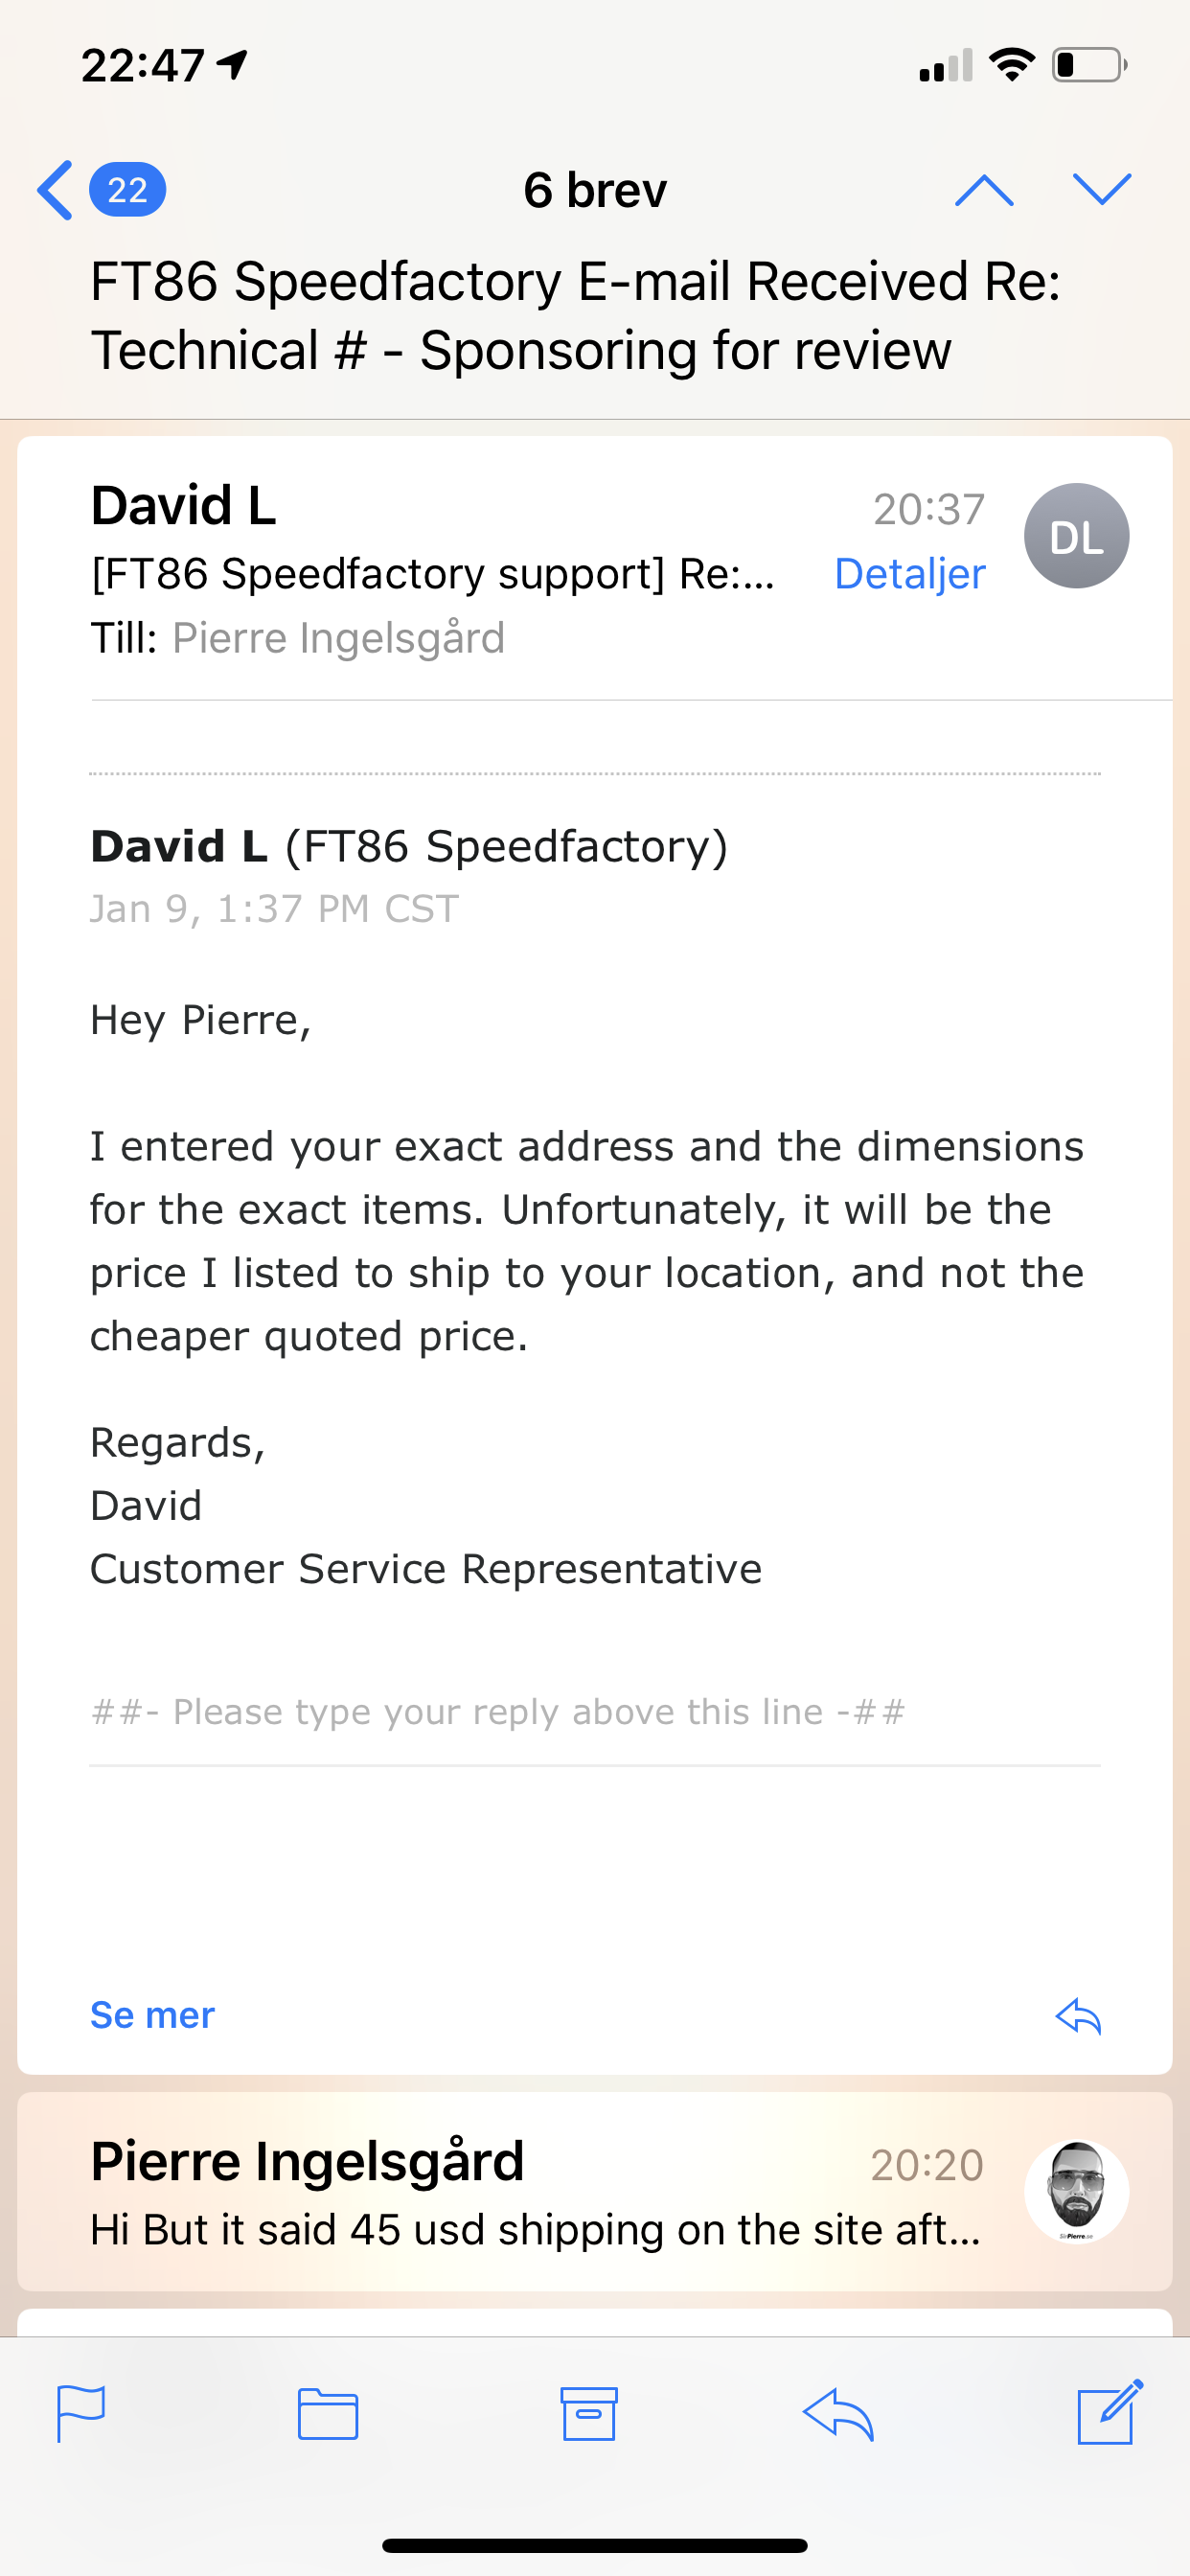
Task: Move message using the folder icon
Action: coord(328,2414)
